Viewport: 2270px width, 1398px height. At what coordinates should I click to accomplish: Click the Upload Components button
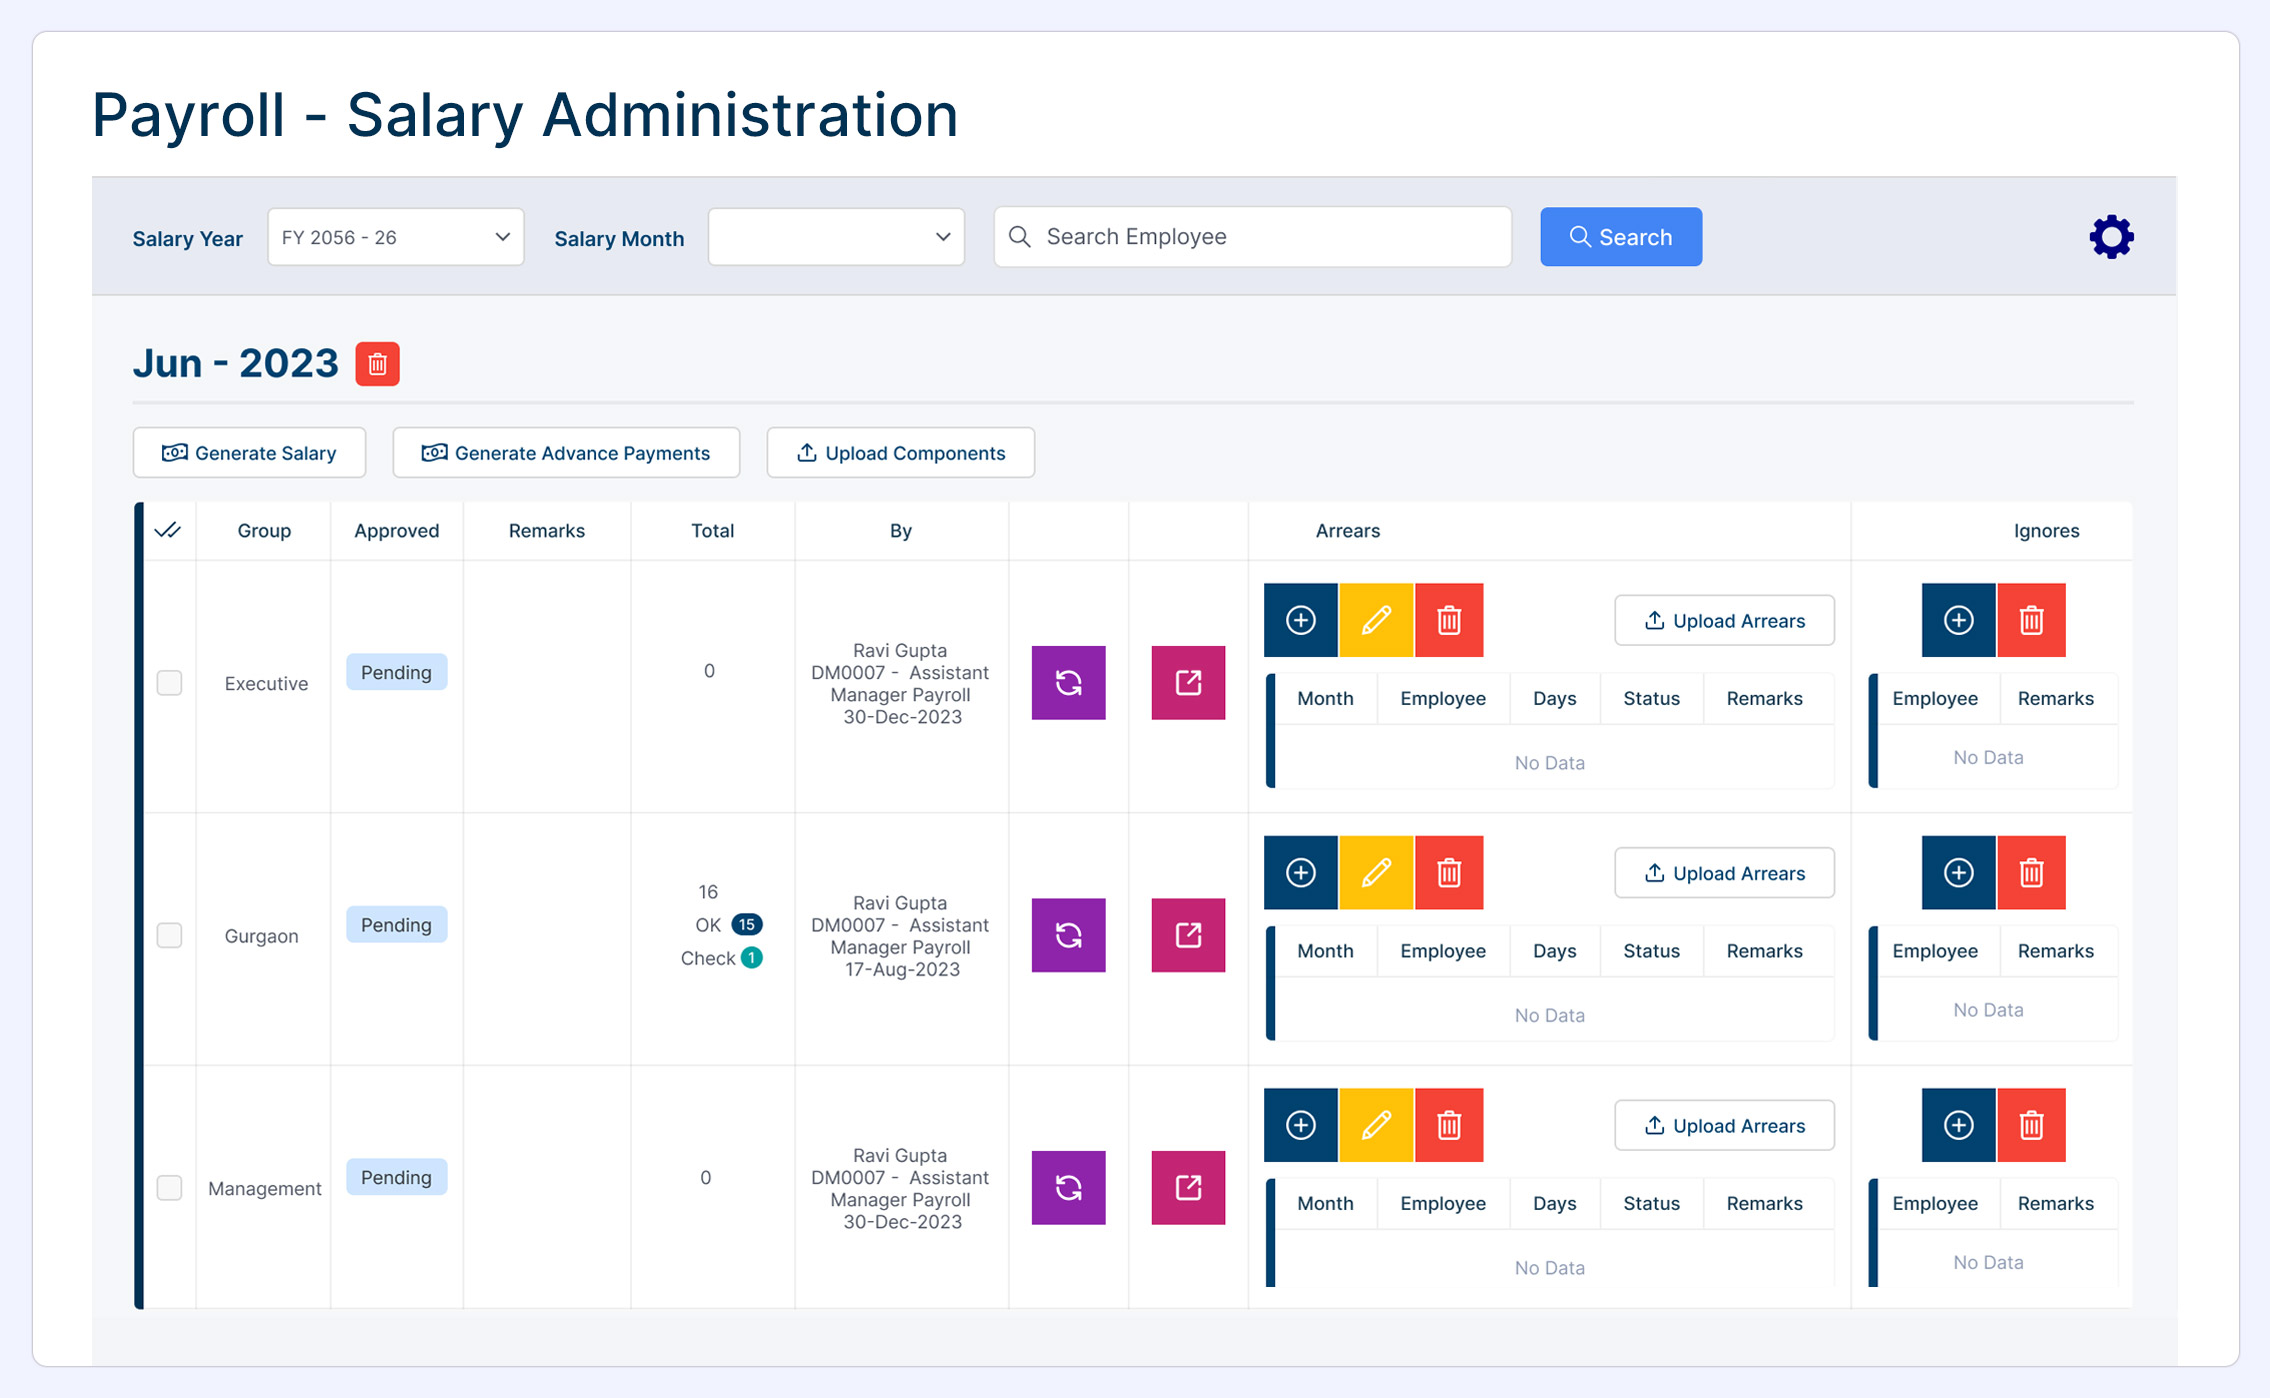coord(900,453)
